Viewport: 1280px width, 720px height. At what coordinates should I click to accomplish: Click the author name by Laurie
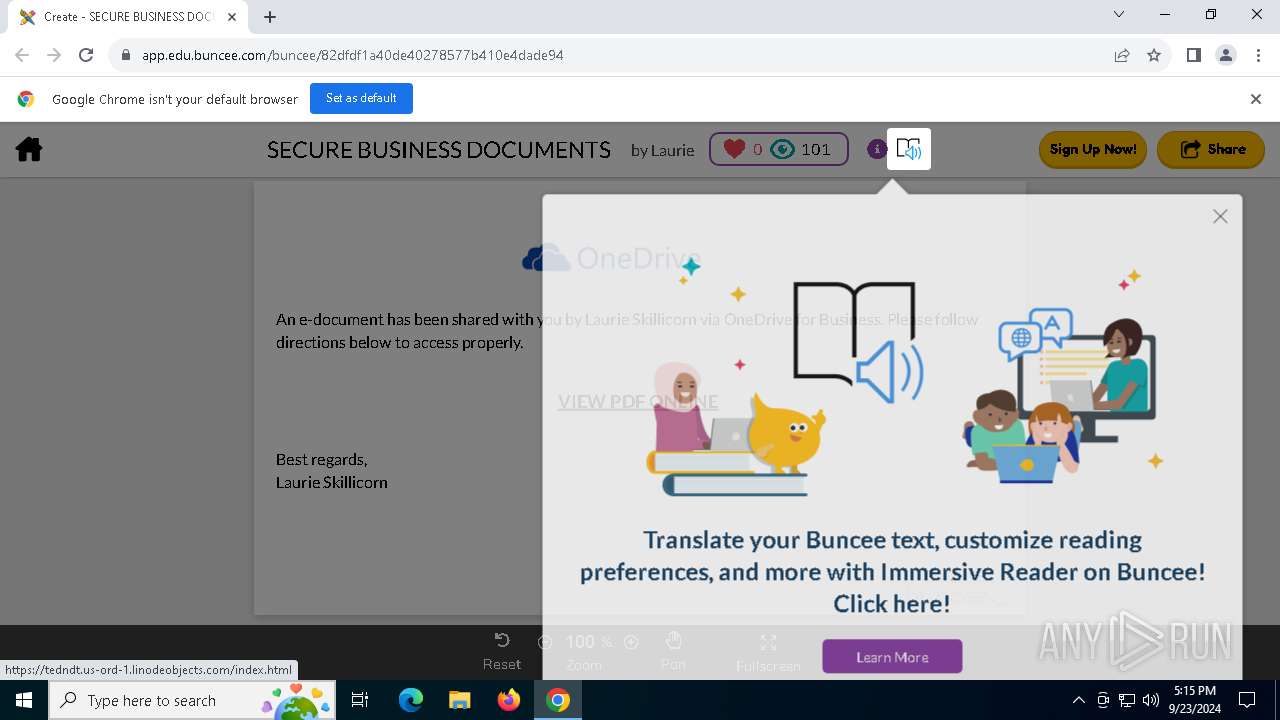(662, 150)
